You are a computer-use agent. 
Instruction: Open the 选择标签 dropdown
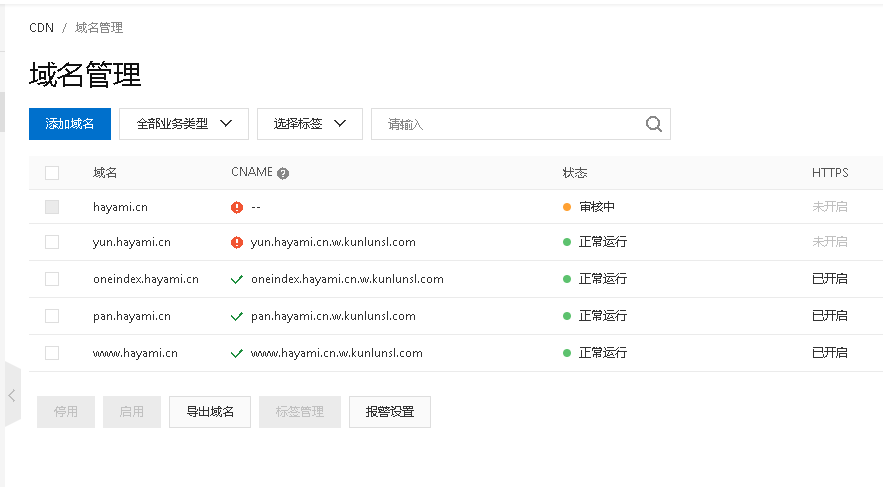tap(310, 124)
